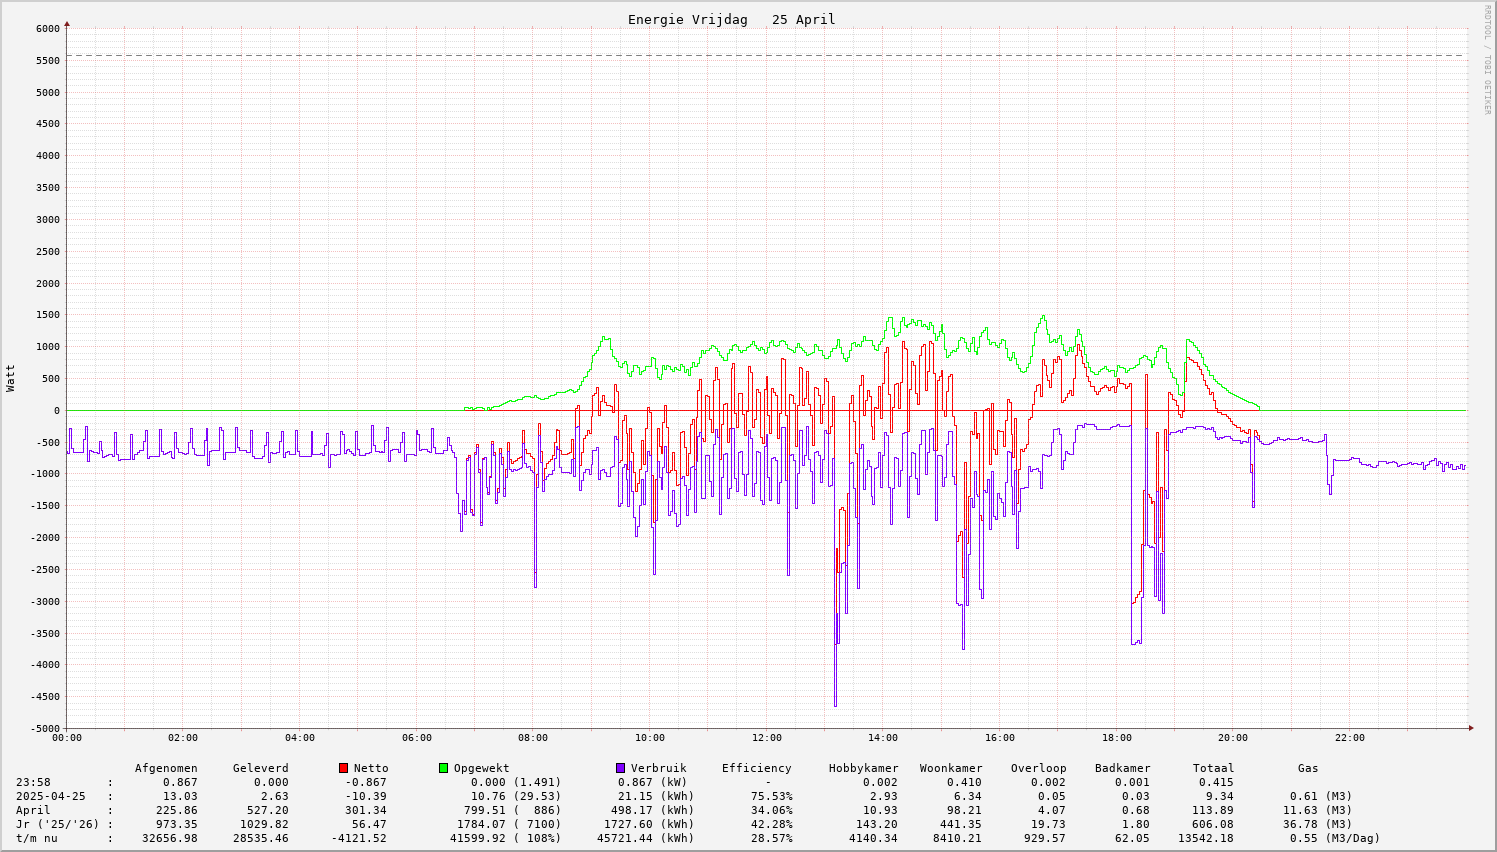Click the arrowhead at the time axis end
Viewport: 1497px width, 852px height.
1471,728
